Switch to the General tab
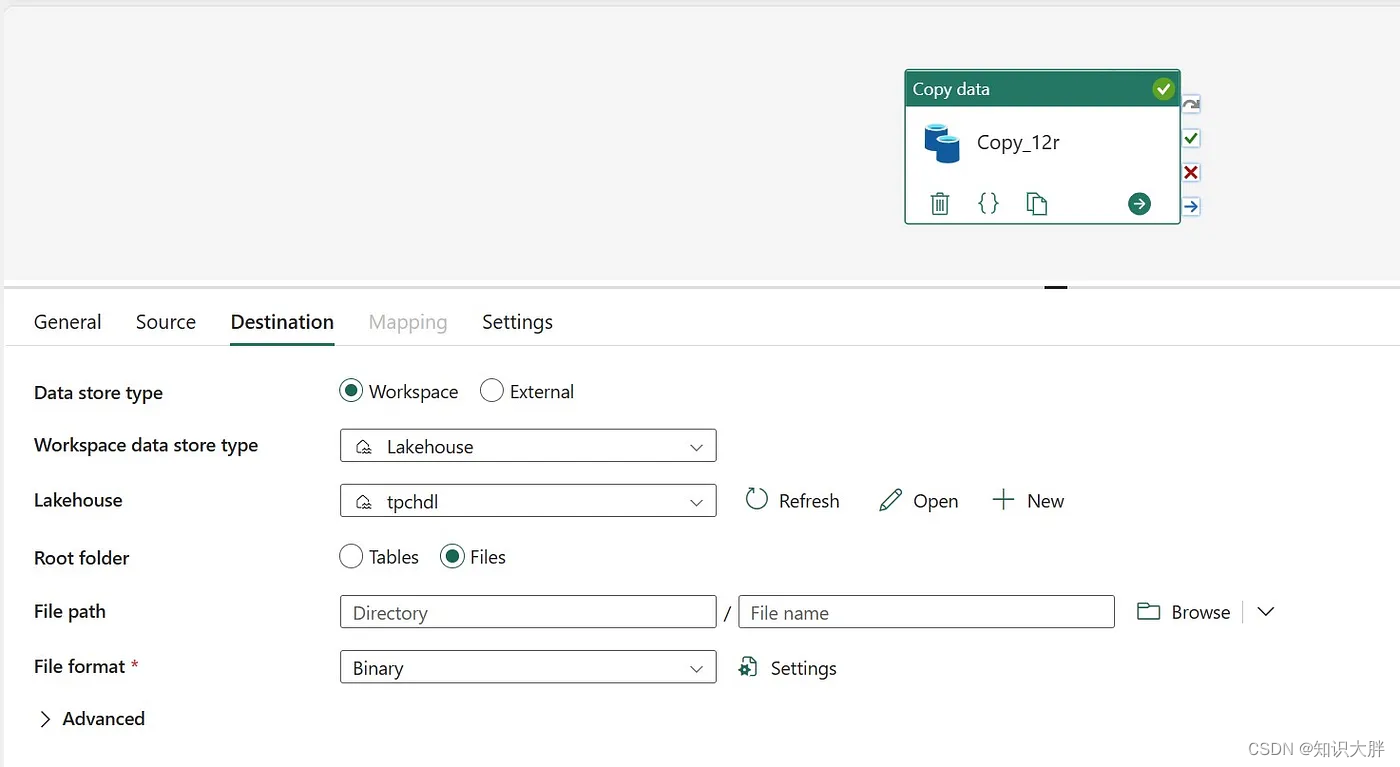The width and height of the screenshot is (1400, 767). [x=68, y=322]
